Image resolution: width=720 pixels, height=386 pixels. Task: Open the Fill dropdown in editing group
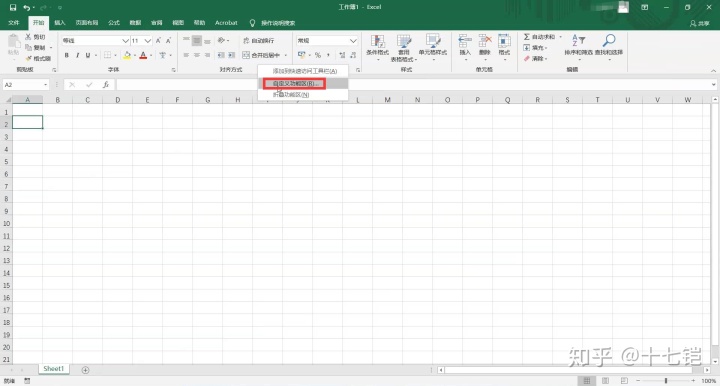(x=535, y=48)
